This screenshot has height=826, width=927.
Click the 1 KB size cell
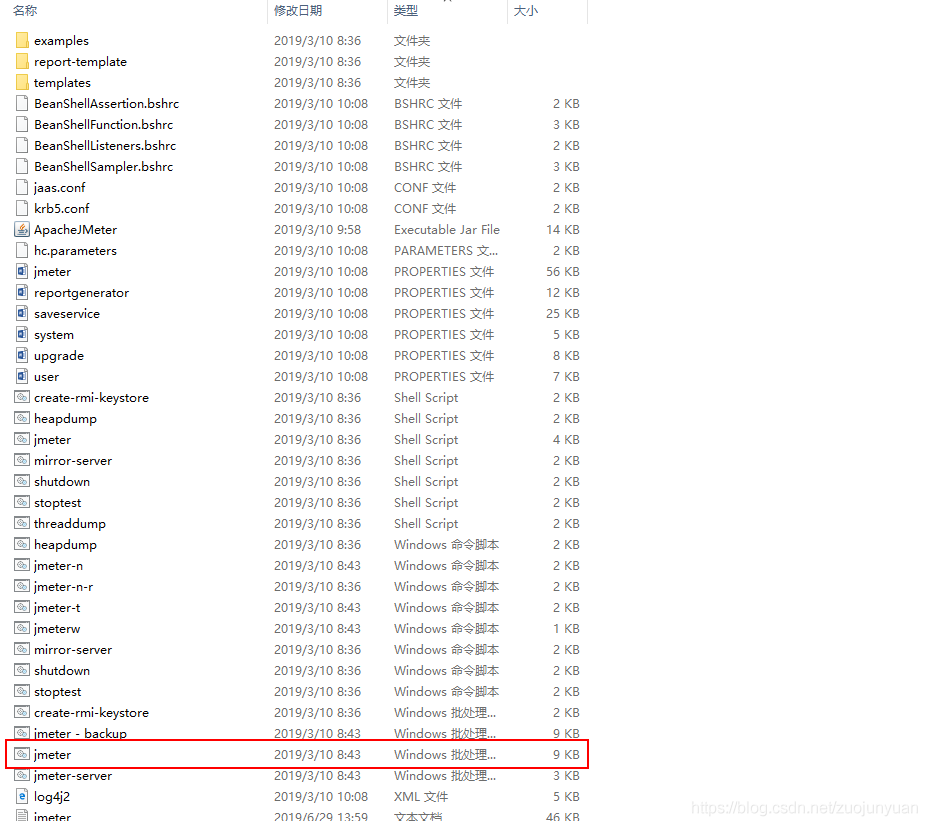point(566,629)
